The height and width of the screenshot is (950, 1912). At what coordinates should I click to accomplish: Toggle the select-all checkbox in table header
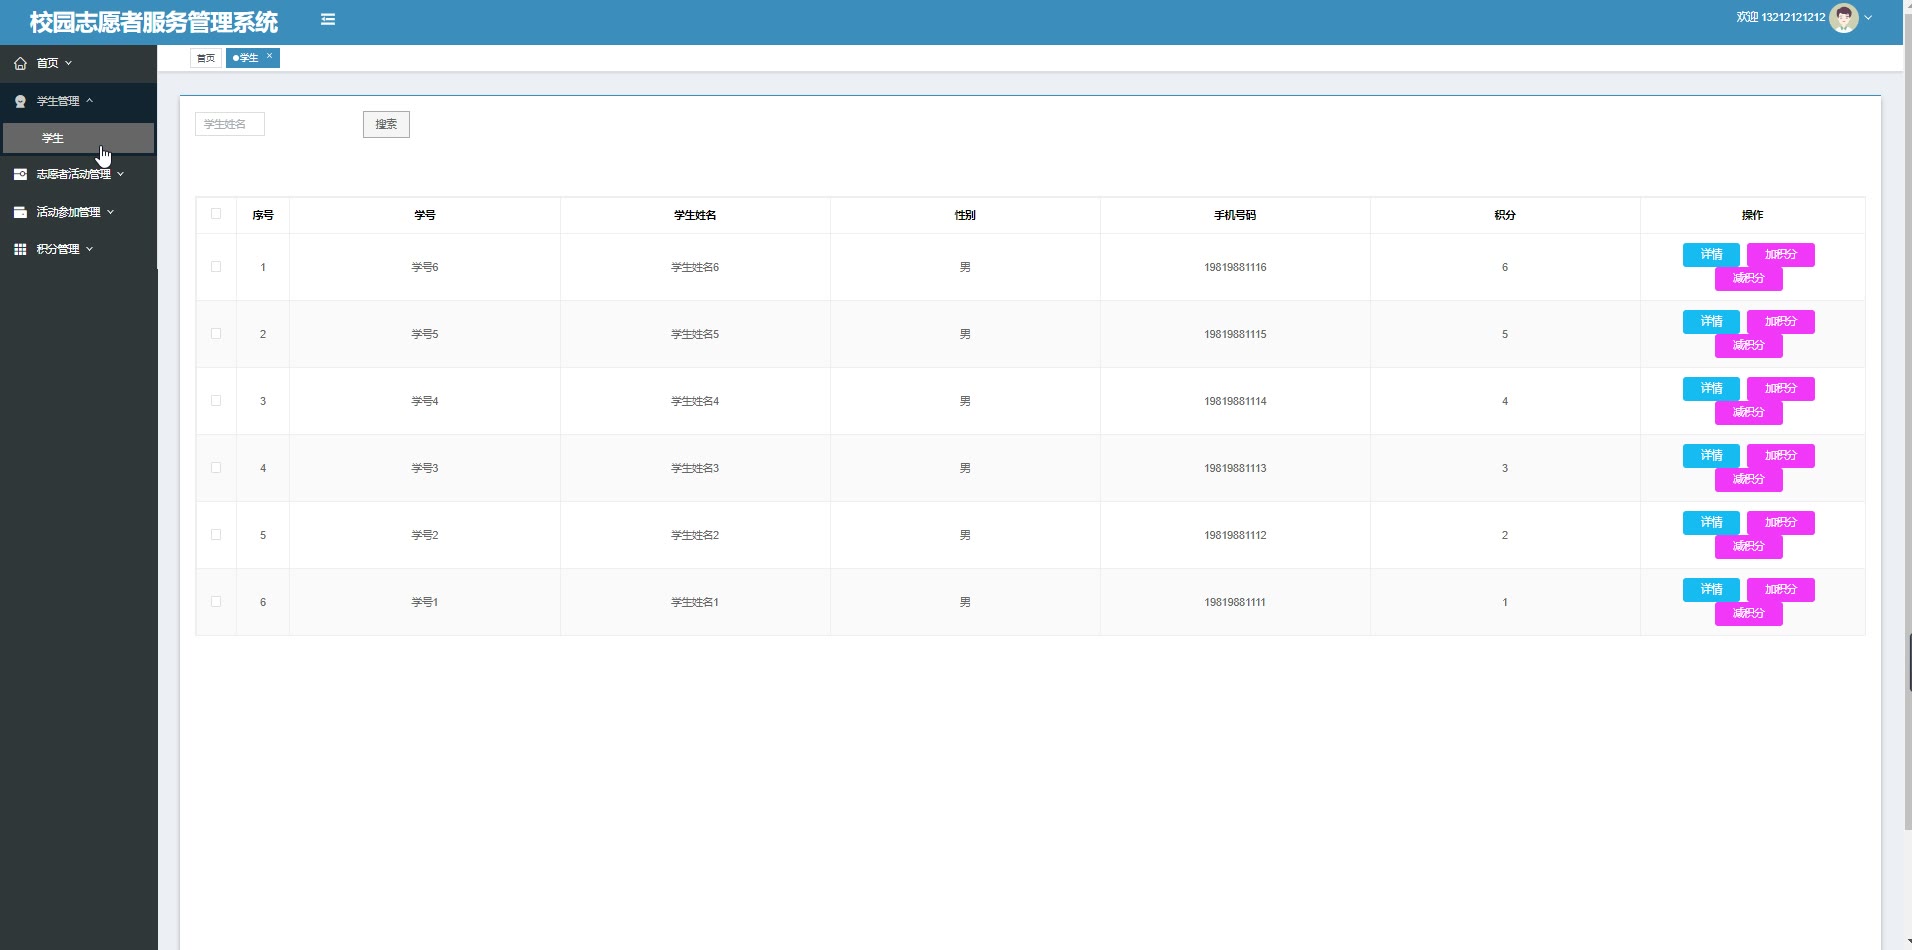click(216, 214)
